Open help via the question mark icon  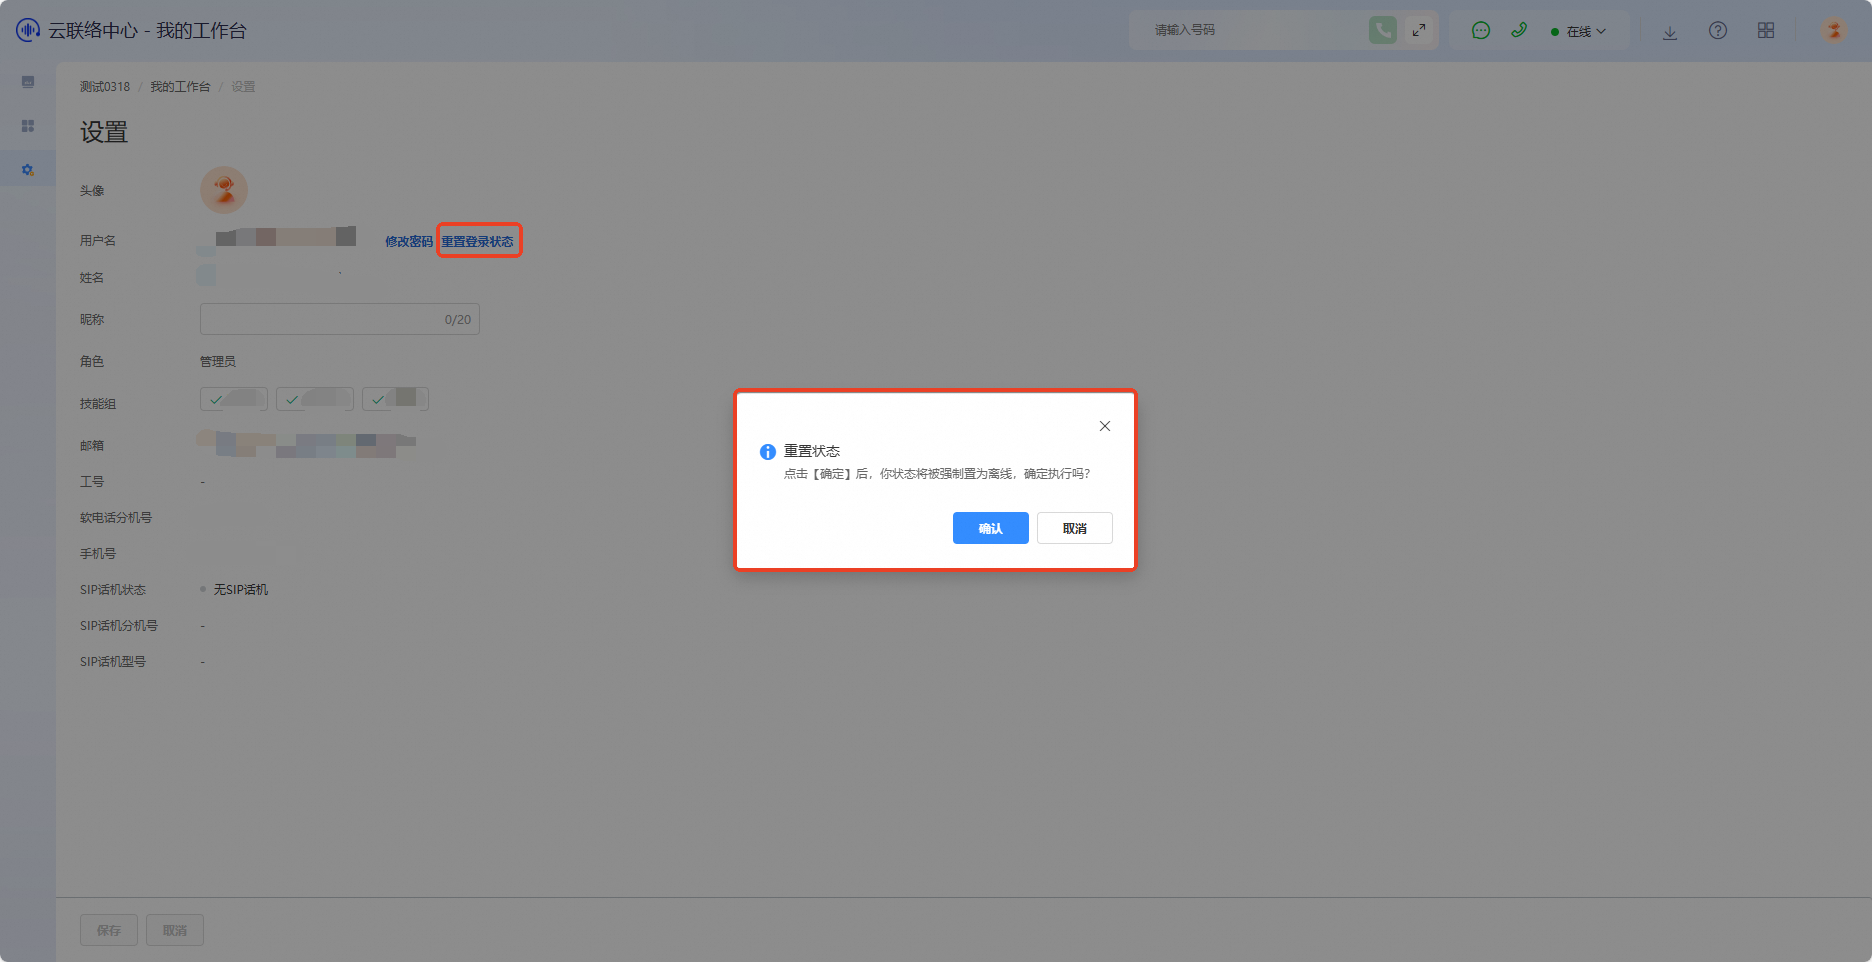(1718, 31)
